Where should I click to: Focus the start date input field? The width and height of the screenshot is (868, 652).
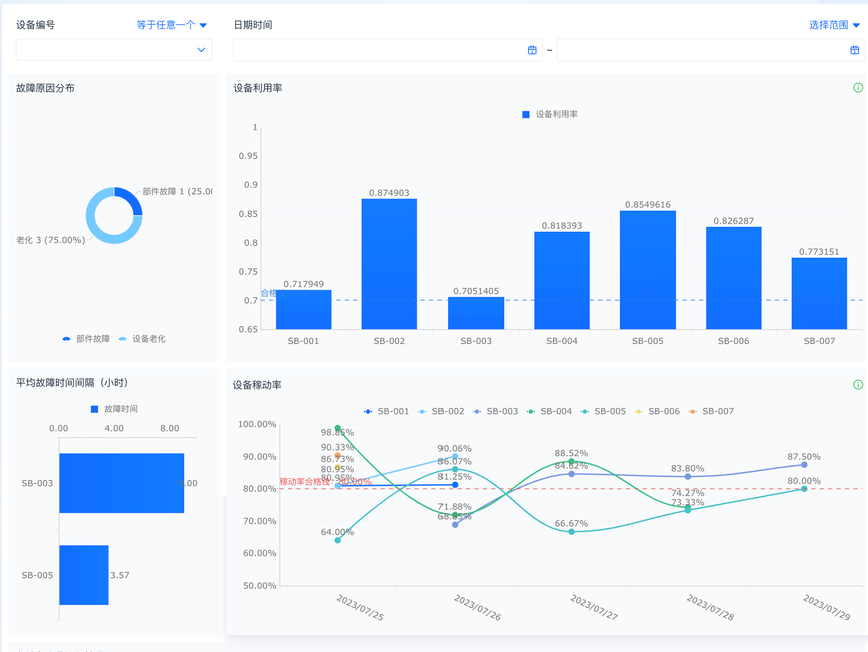pyautogui.click(x=388, y=50)
